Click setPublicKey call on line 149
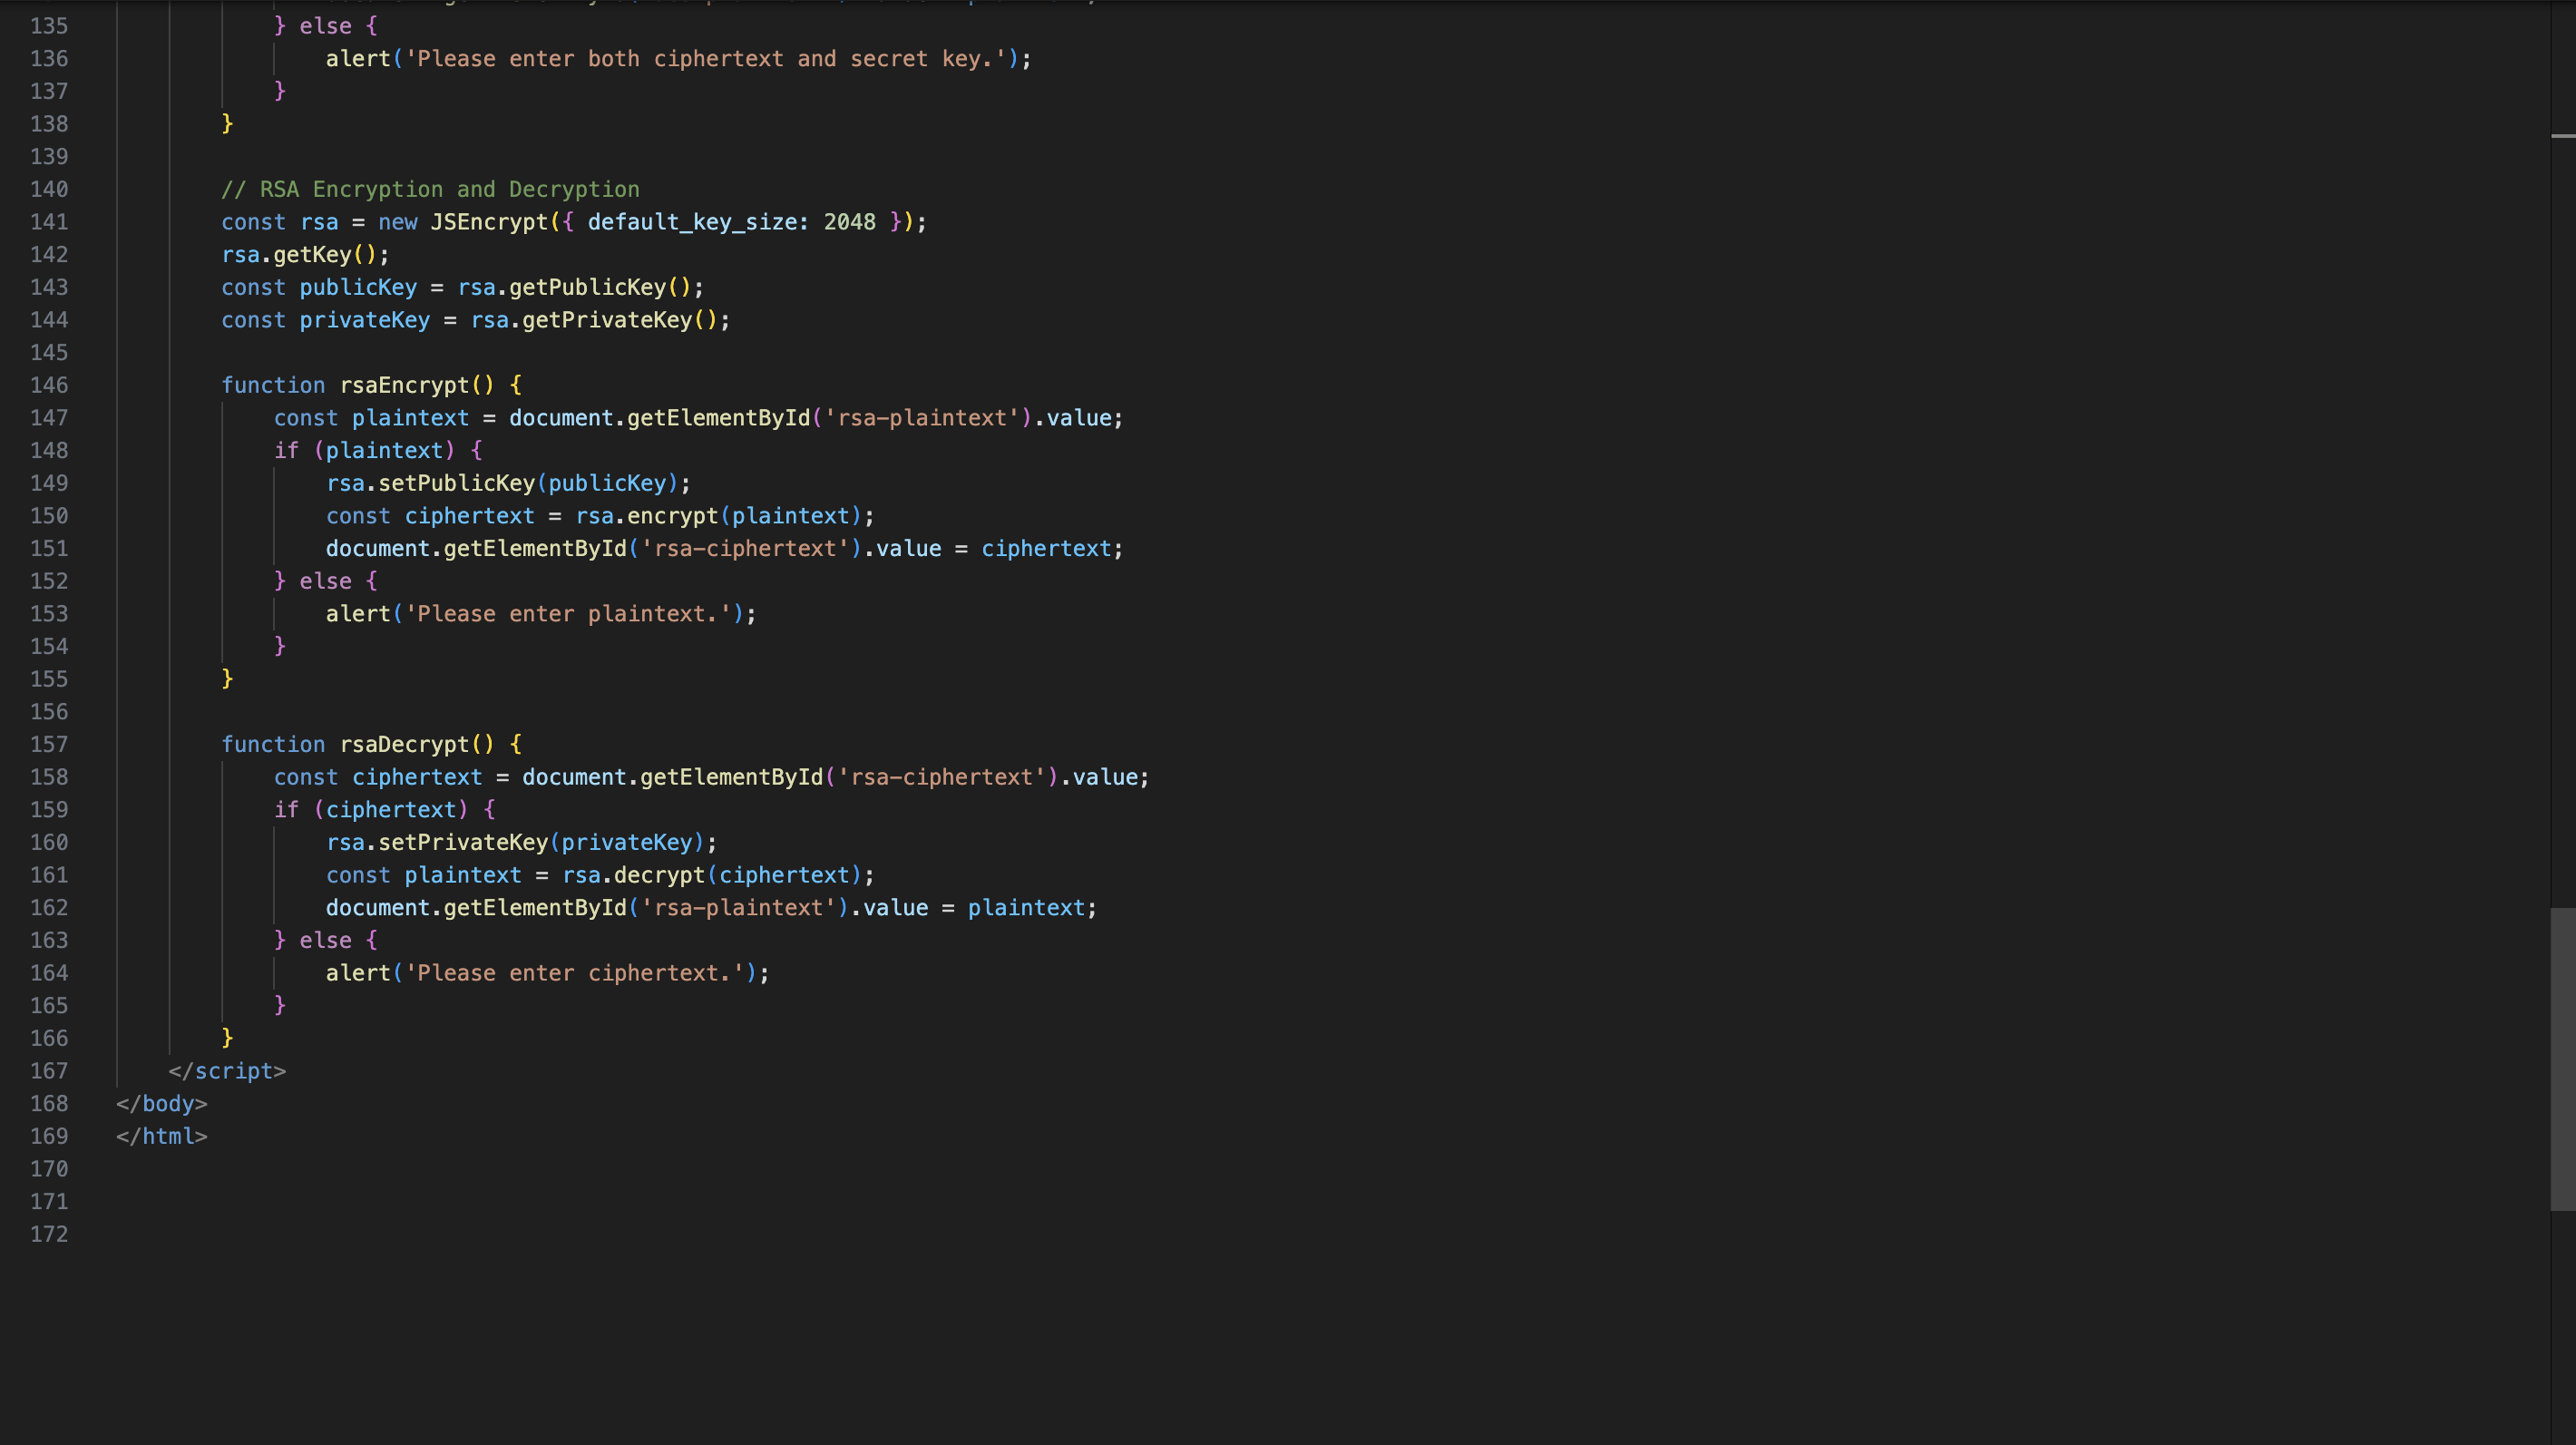The width and height of the screenshot is (2576, 1445). coord(456,483)
